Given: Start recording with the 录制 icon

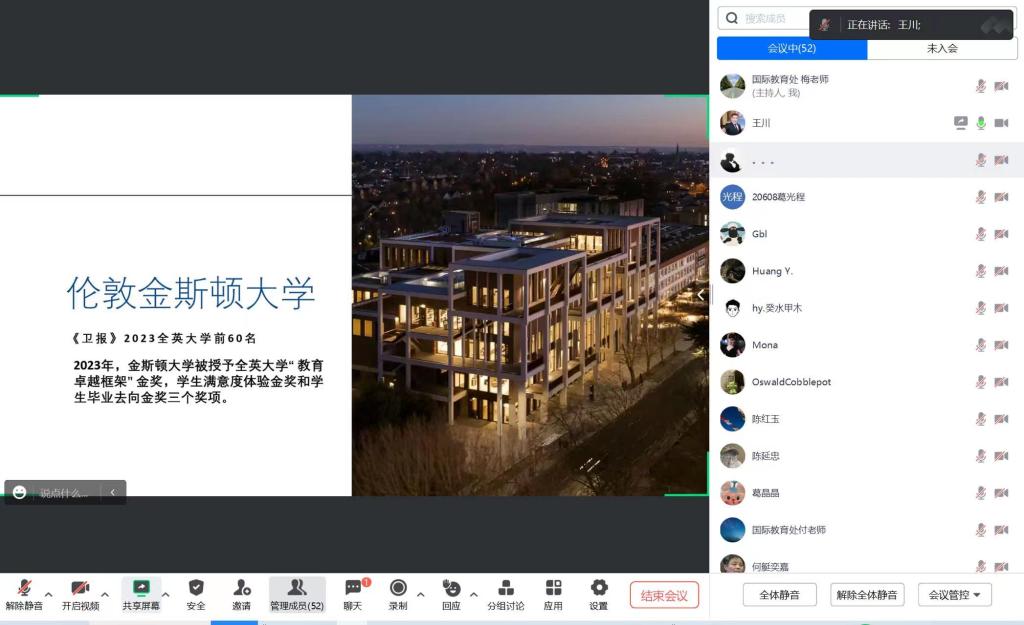Looking at the screenshot, I should click(x=398, y=588).
